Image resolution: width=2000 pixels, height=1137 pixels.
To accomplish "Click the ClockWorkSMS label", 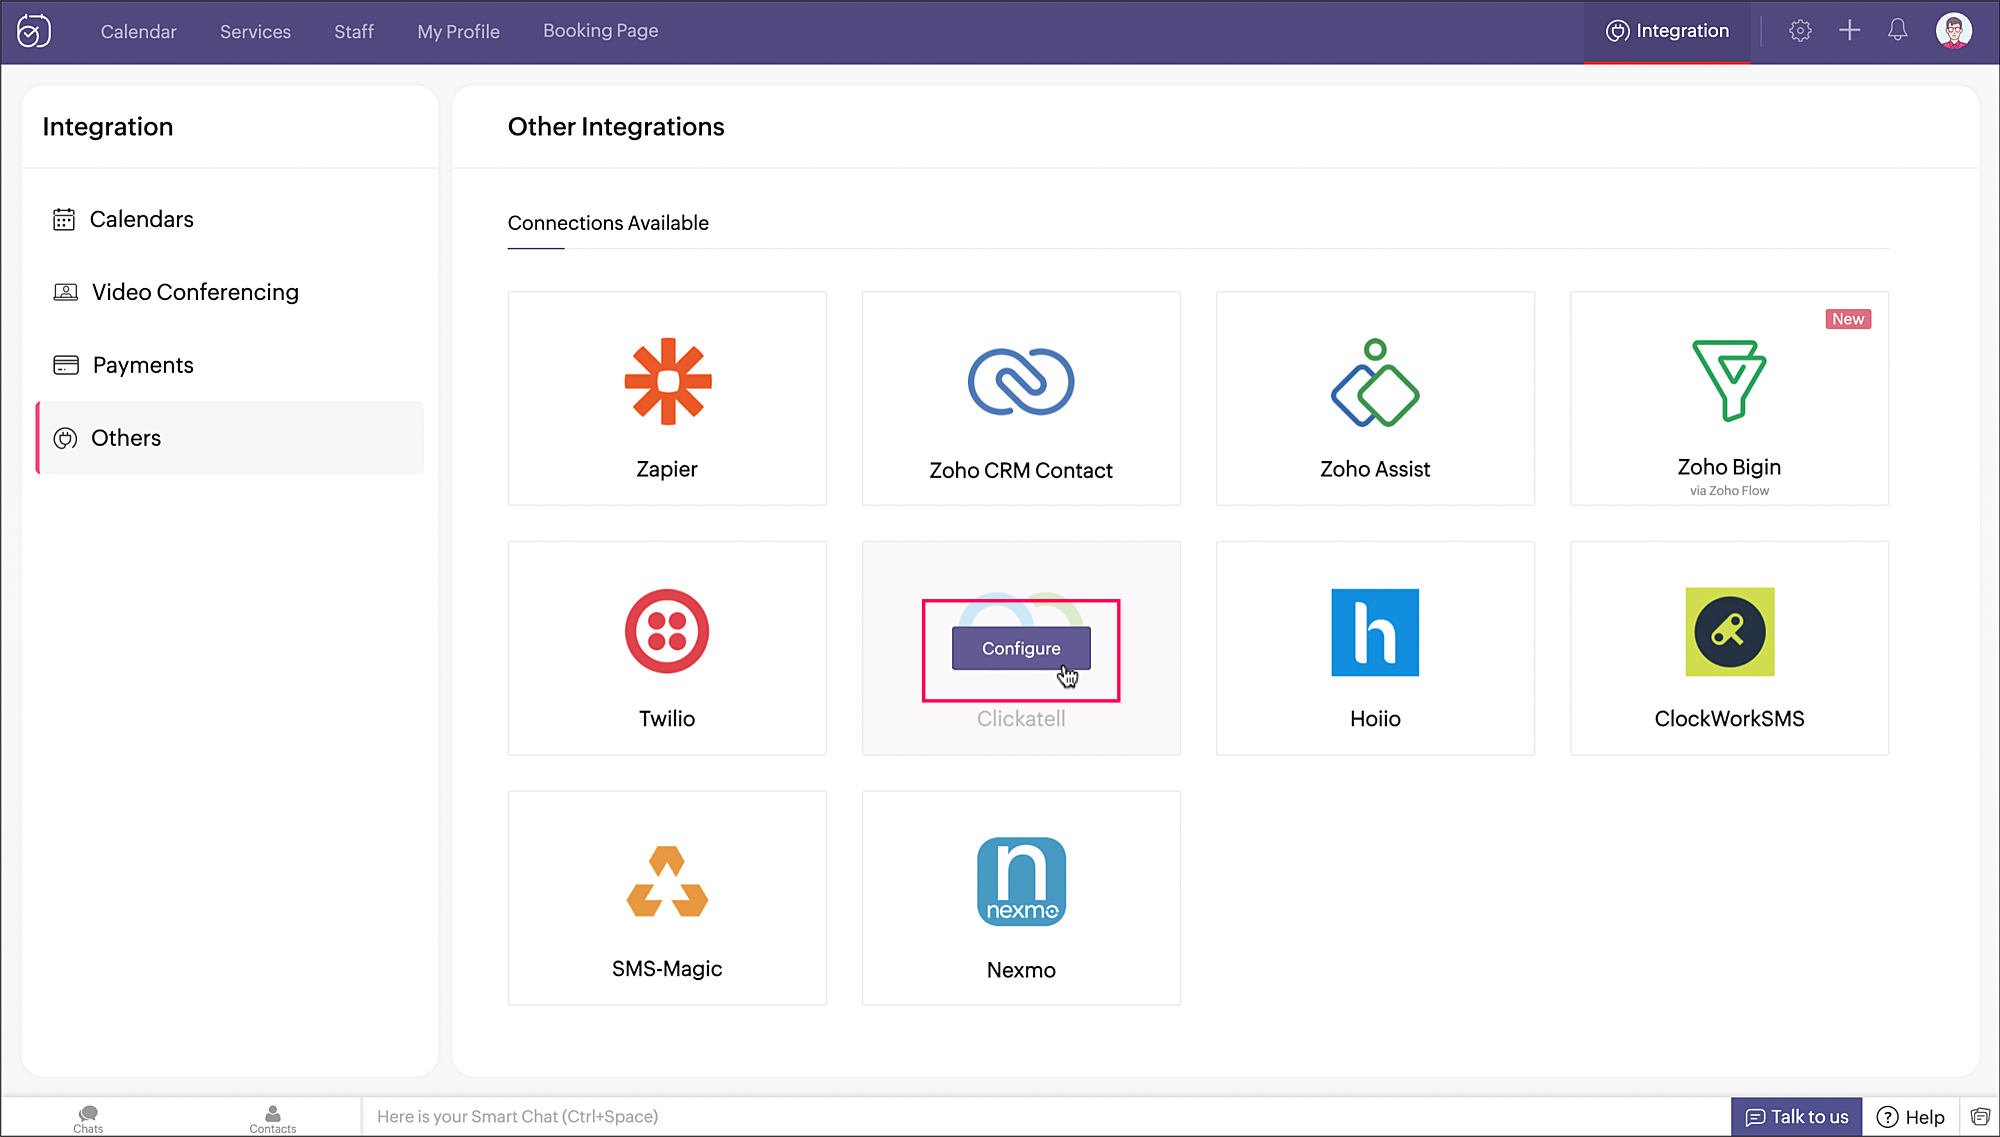I will click(x=1729, y=719).
